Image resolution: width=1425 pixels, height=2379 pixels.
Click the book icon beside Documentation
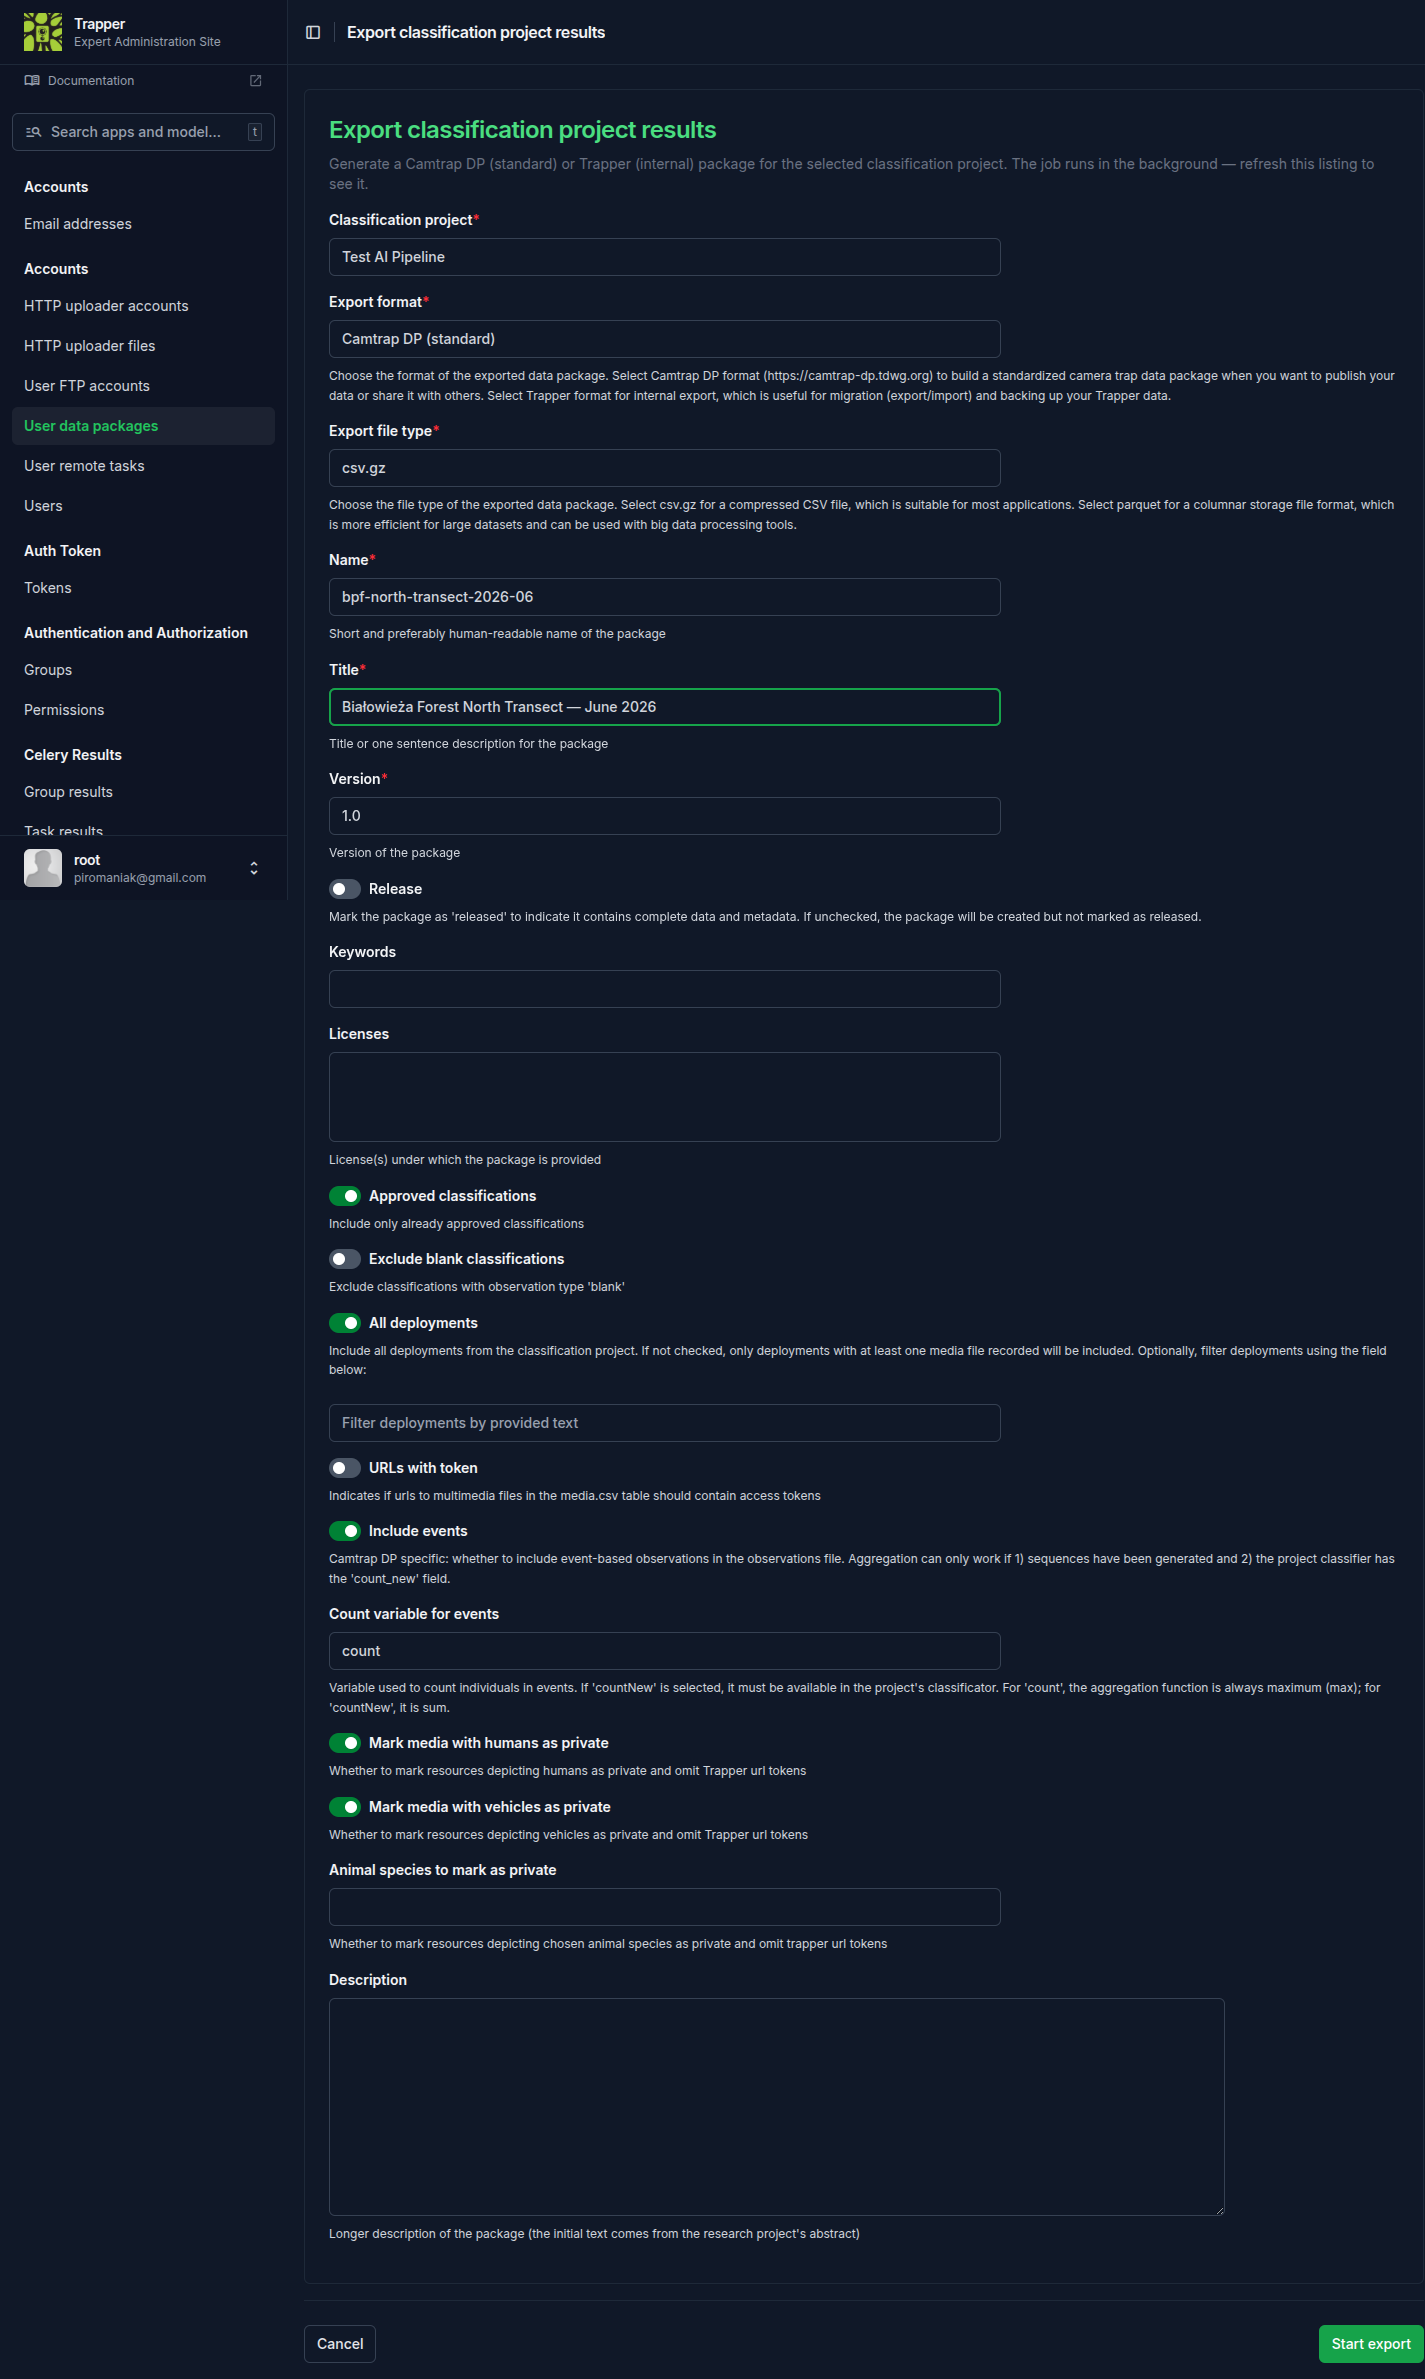[x=32, y=81]
